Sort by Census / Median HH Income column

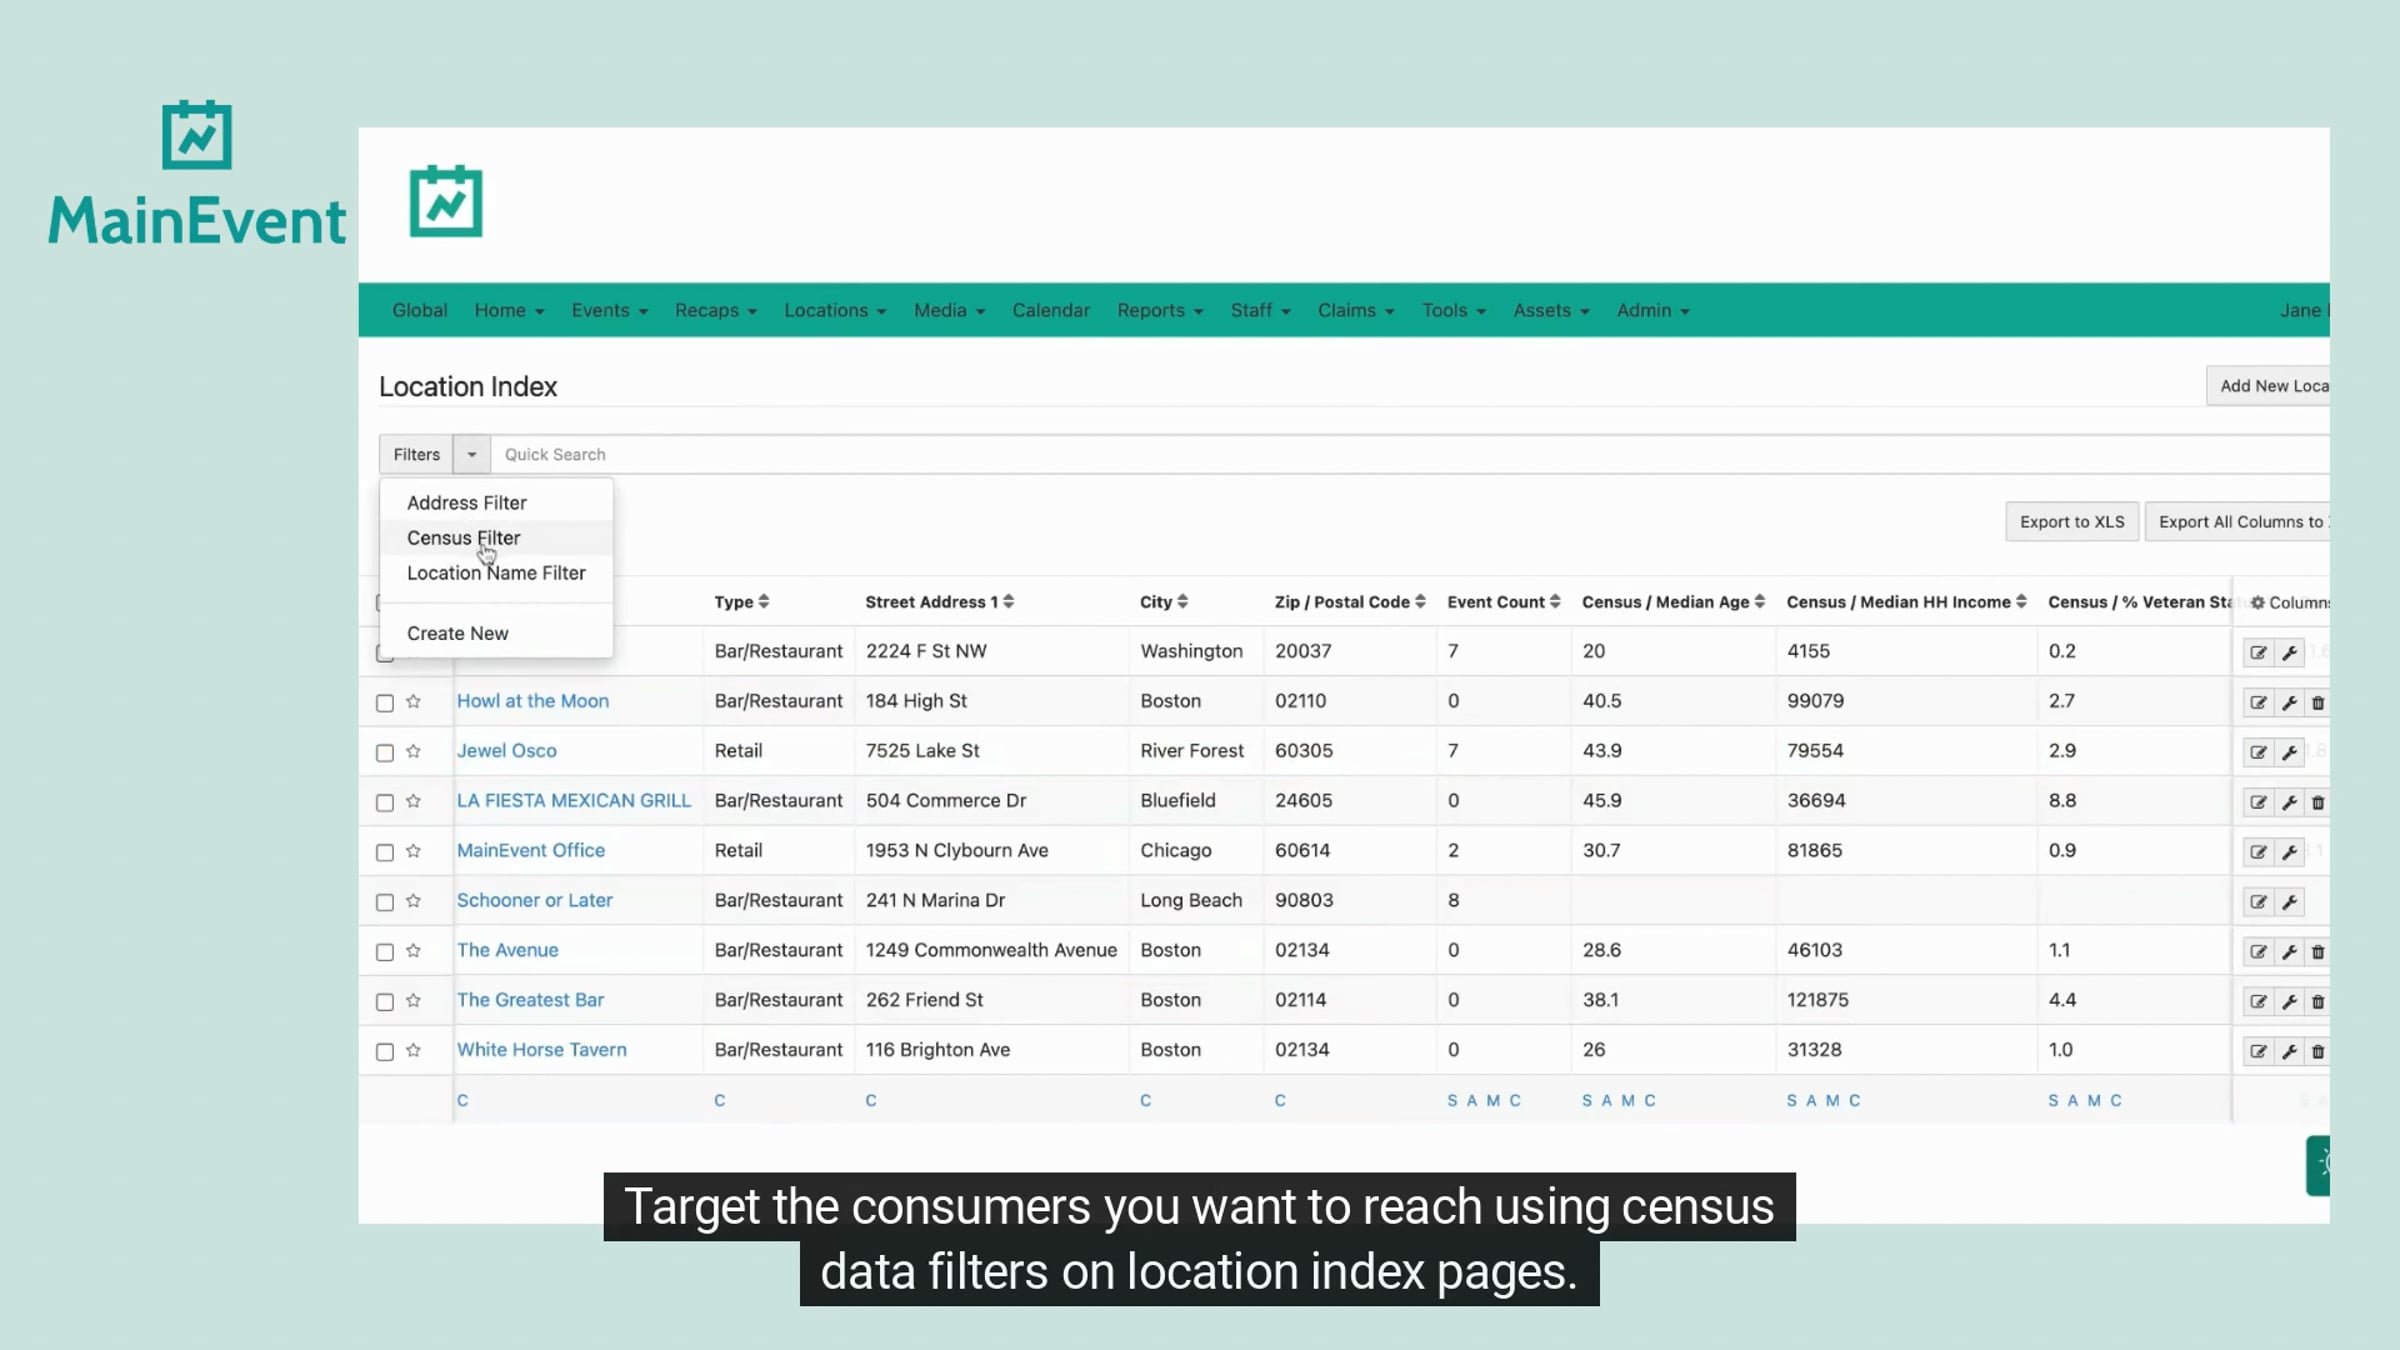click(x=1907, y=602)
